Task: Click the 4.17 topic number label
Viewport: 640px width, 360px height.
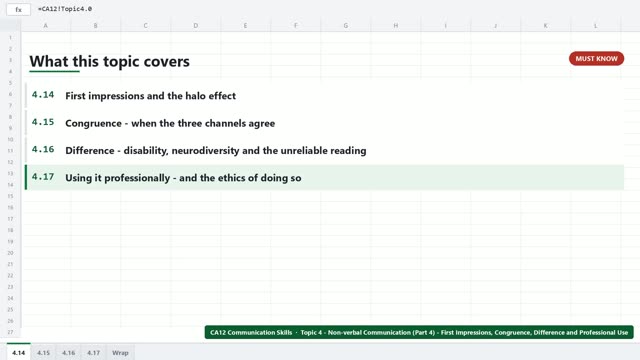Action: point(43,177)
